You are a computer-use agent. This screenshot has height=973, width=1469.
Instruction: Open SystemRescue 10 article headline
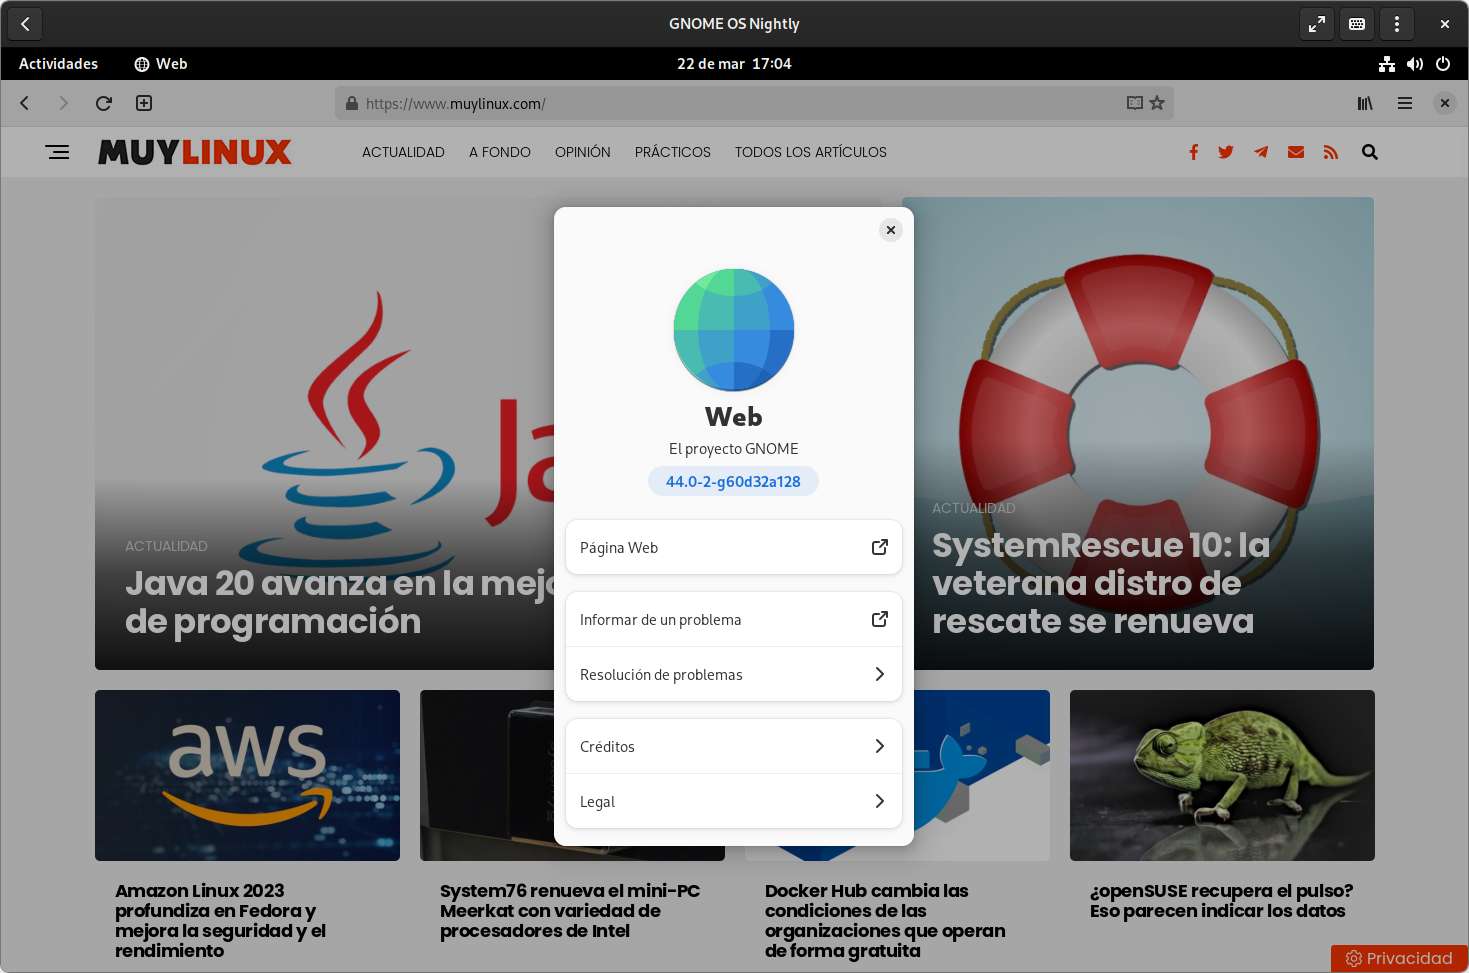pyautogui.click(x=1100, y=583)
